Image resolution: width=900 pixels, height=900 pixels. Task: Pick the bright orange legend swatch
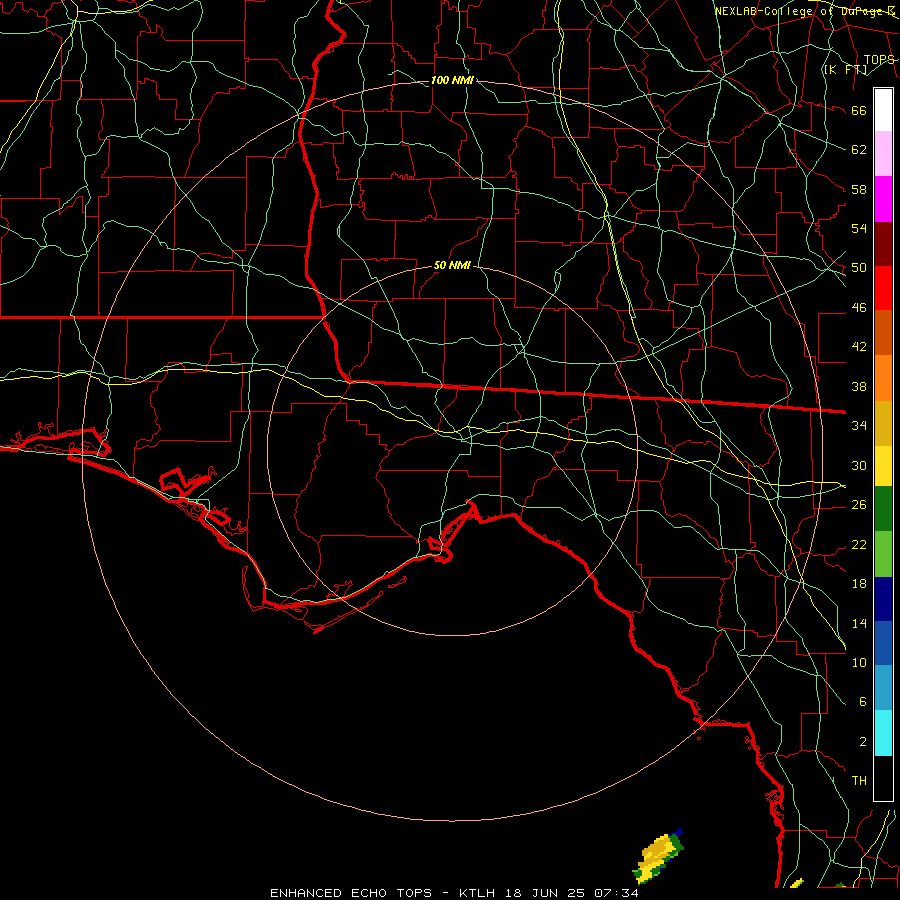point(883,378)
